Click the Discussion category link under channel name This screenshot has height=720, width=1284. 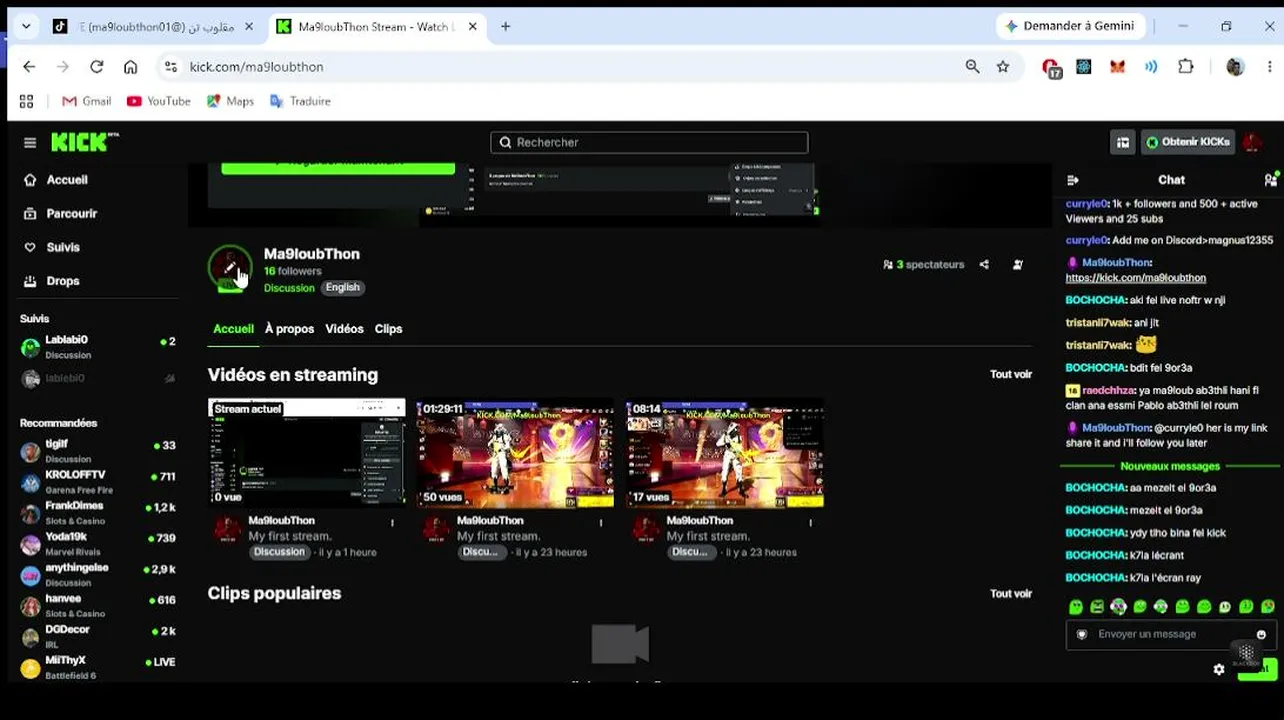click(289, 288)
